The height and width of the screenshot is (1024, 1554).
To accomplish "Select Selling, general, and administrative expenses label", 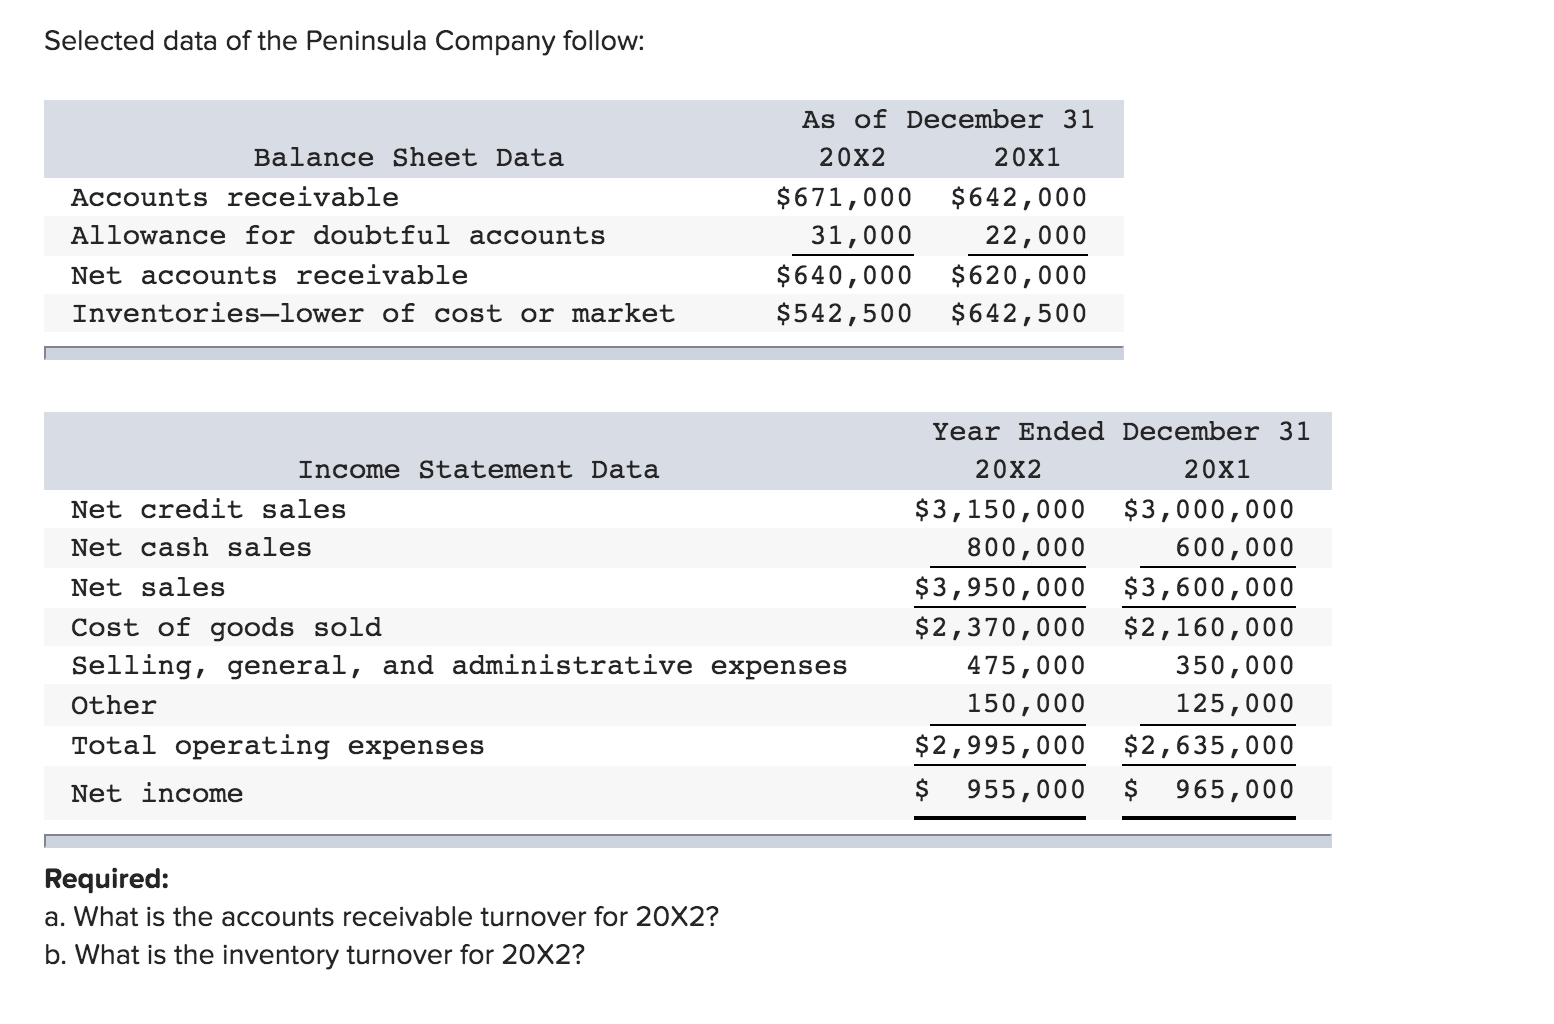I will coord(459,666).
